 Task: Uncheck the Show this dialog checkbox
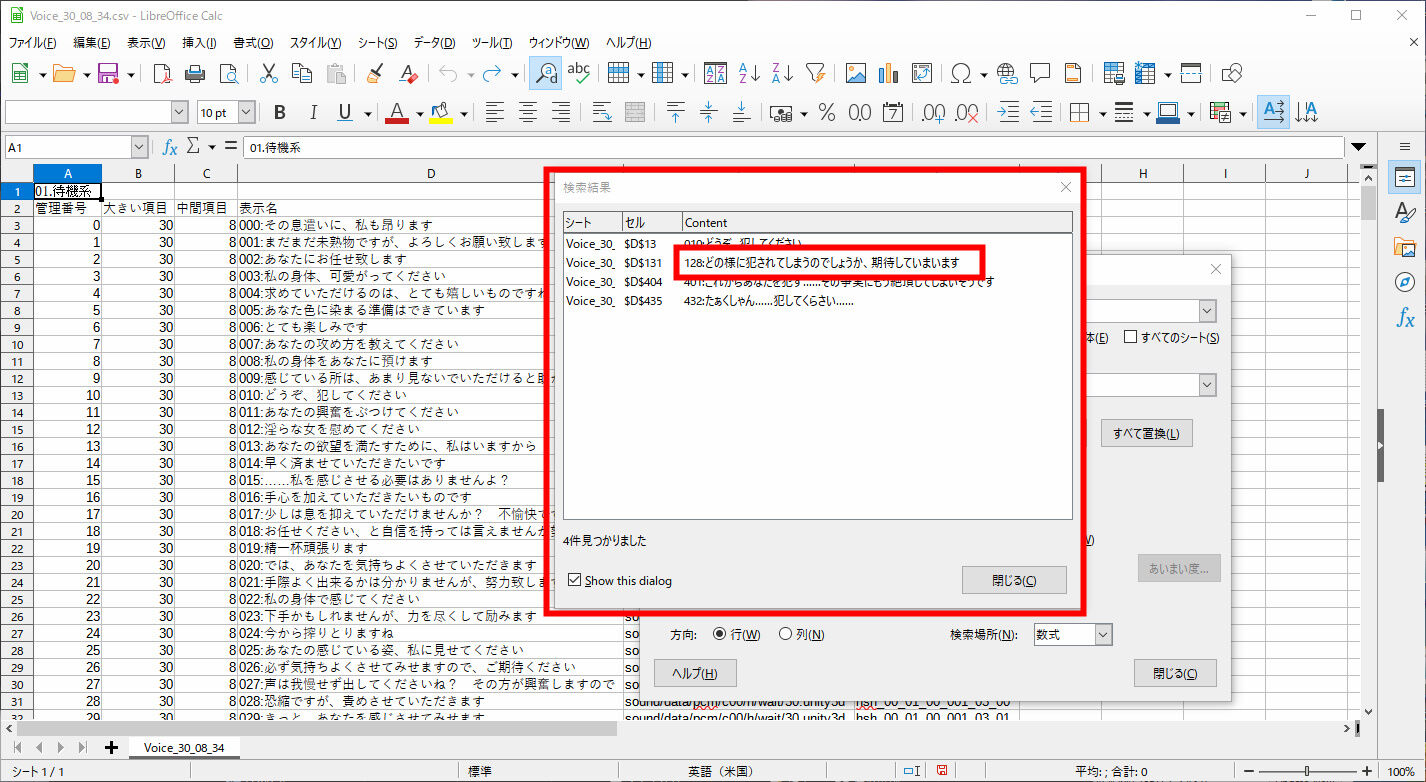pos(575,580)
